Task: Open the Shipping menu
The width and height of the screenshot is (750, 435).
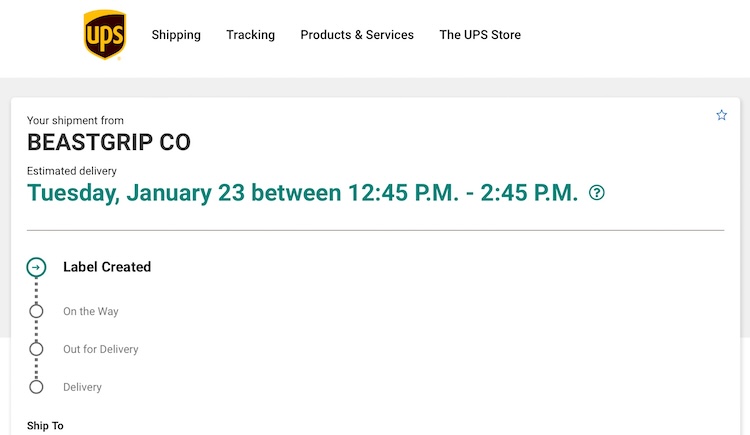Action: (176, 35)
